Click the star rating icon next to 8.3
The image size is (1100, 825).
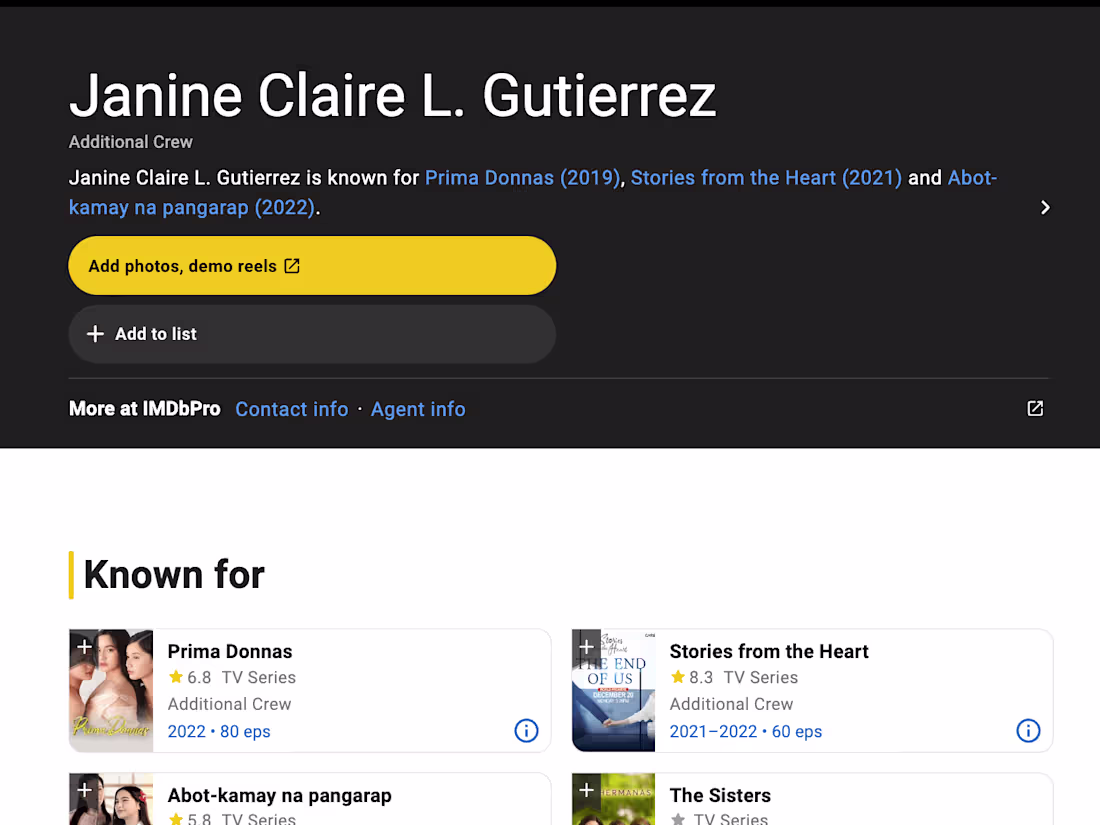677,677
